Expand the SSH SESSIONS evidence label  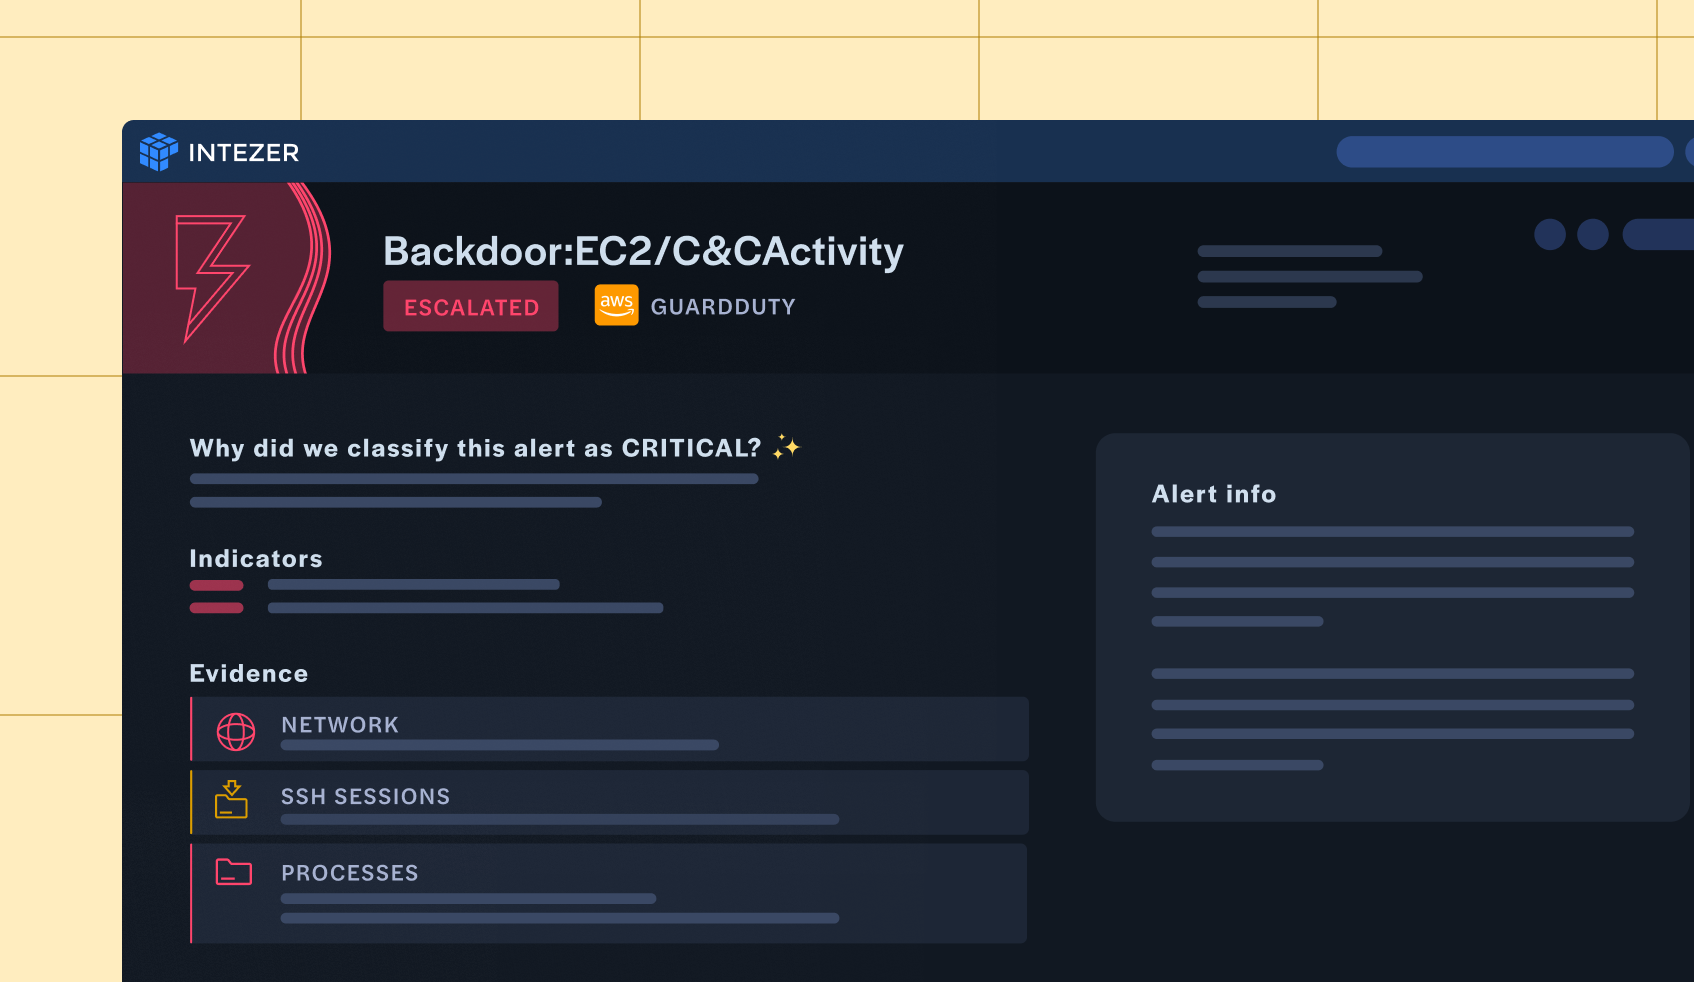[365, 797]
